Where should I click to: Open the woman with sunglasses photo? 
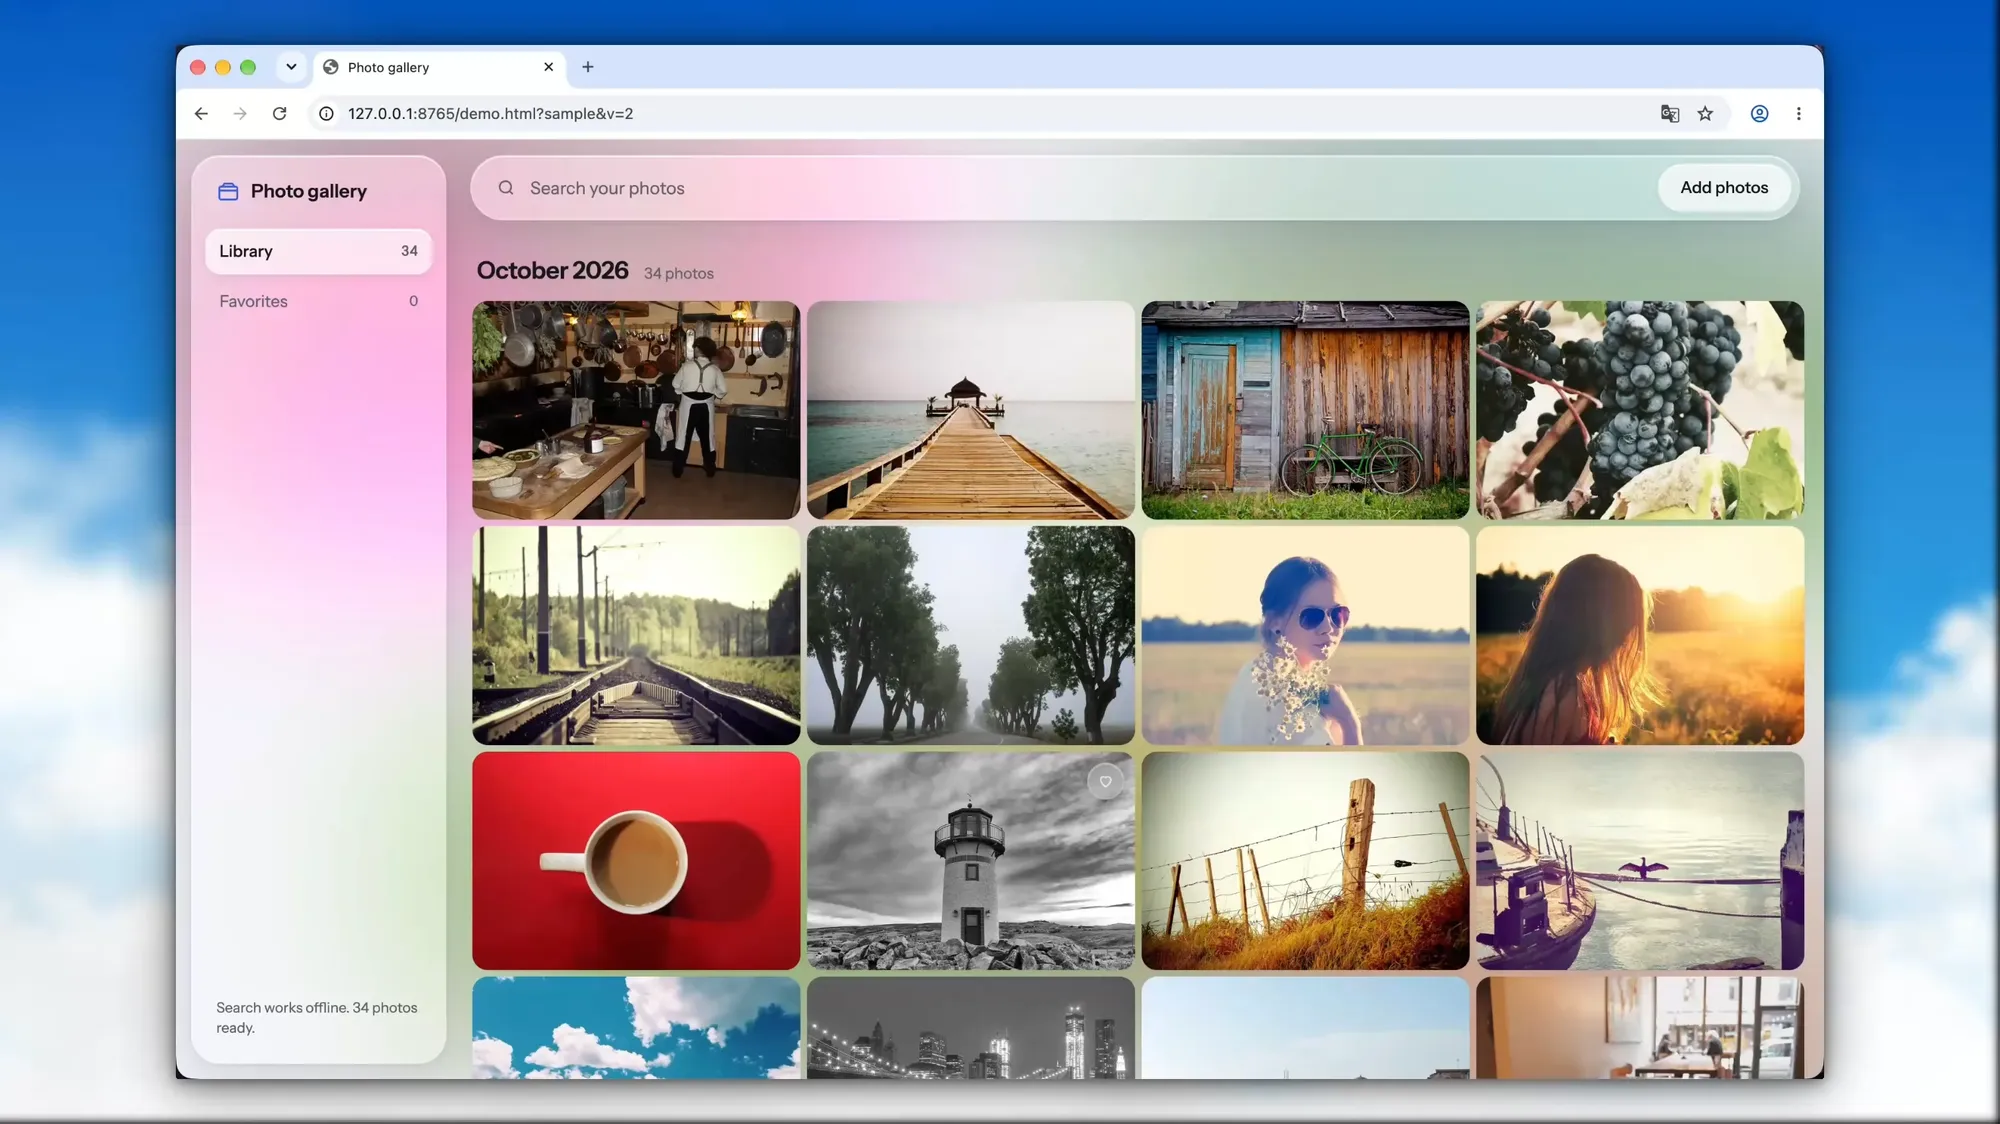tap(1305, 636)
